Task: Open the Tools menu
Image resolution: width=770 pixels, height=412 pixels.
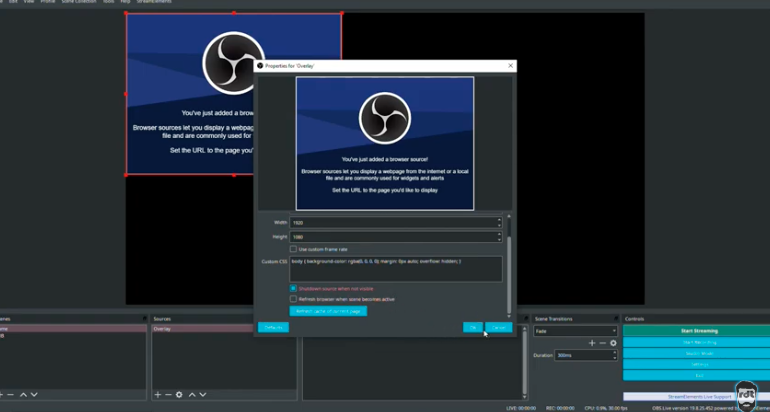Action: [109, 1]
